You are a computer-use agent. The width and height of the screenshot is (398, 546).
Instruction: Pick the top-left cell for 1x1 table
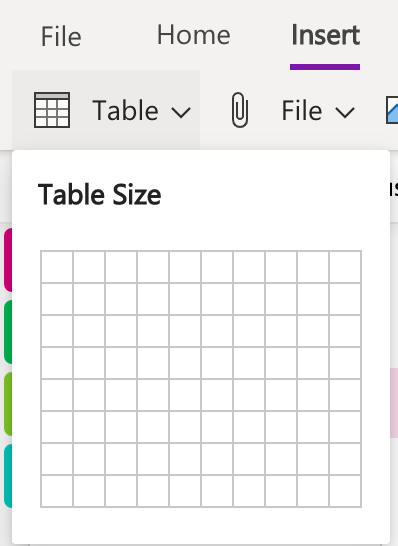click(x=57, y=267)
